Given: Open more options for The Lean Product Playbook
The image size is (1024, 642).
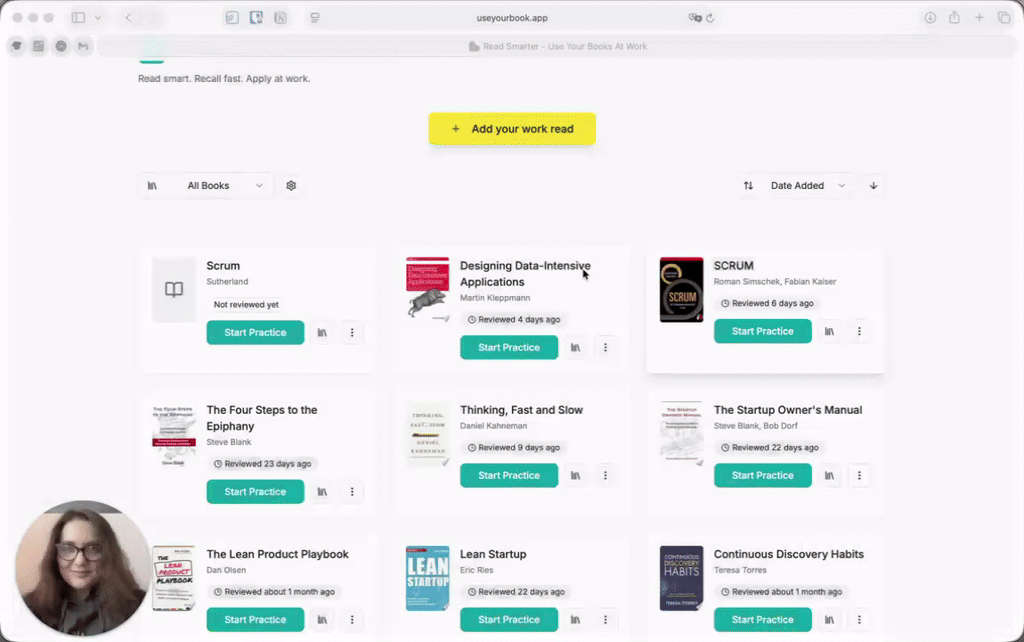Looking at the screenshot, I should click(x=352, y=620).
